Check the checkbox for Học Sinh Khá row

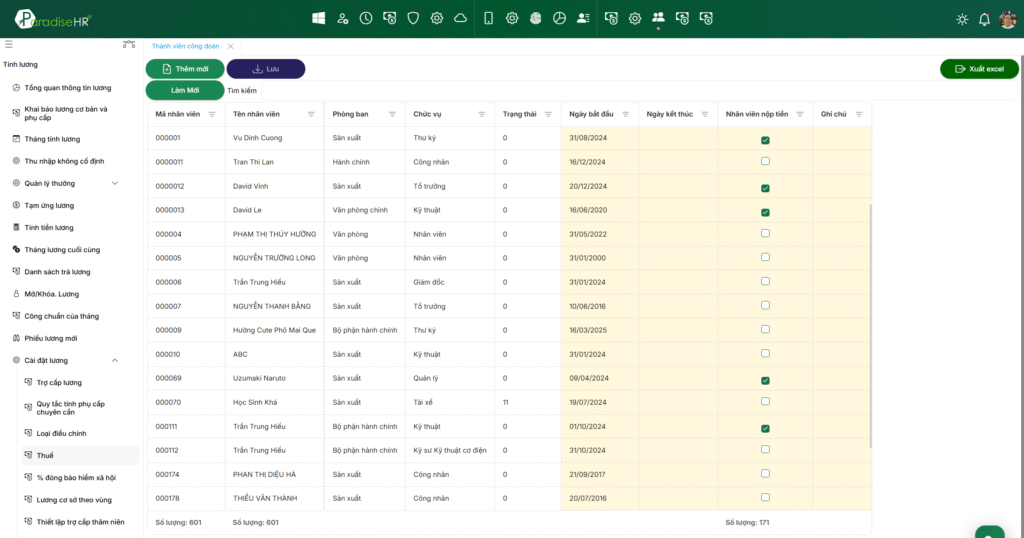(765, 402)
